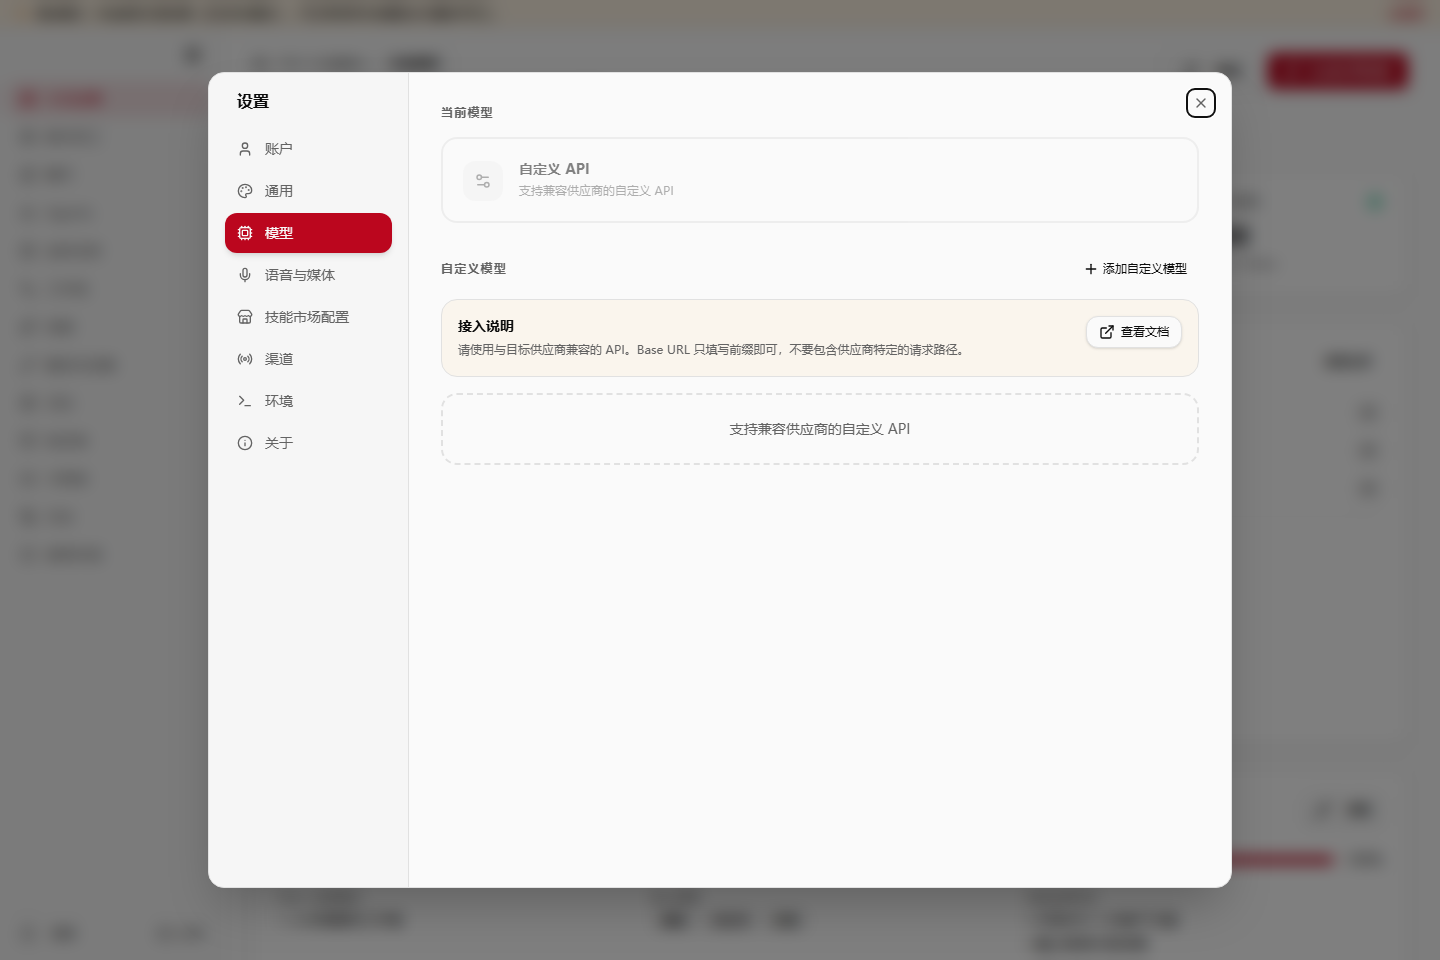
Task: Click 添加自定义模型 button
Action: click(1136, 269)
